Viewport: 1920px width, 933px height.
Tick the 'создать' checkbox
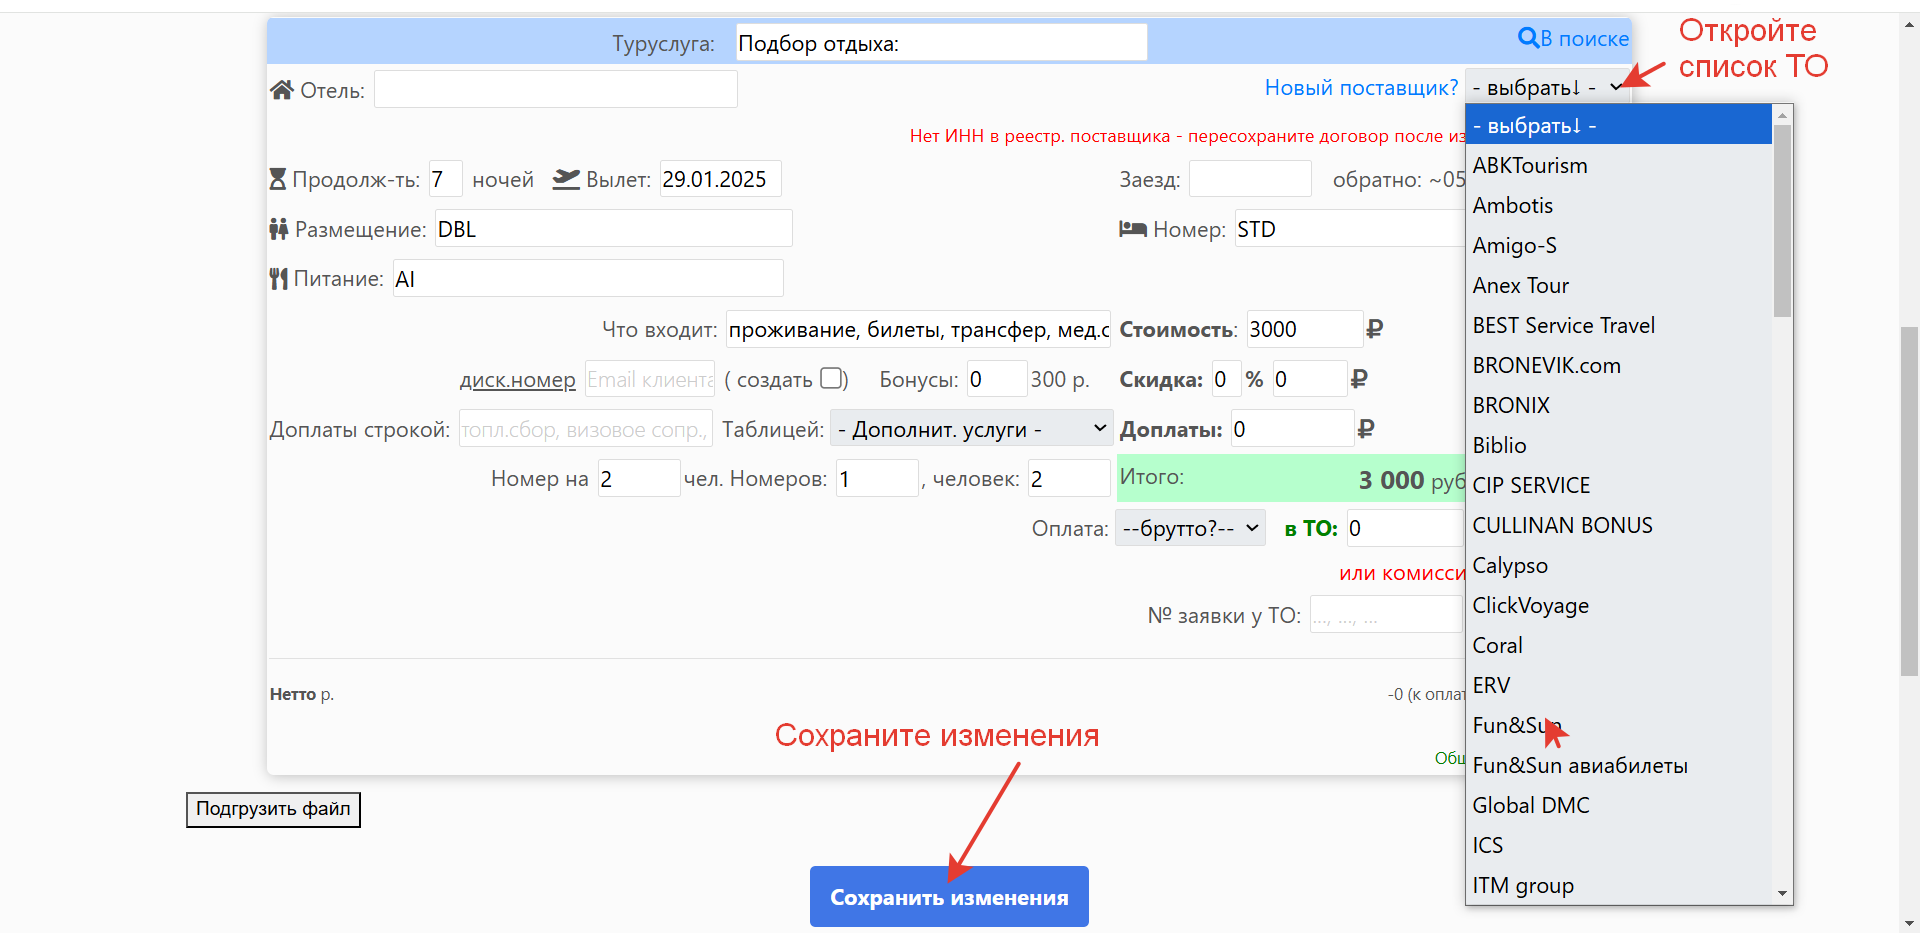tap(831, 378)
